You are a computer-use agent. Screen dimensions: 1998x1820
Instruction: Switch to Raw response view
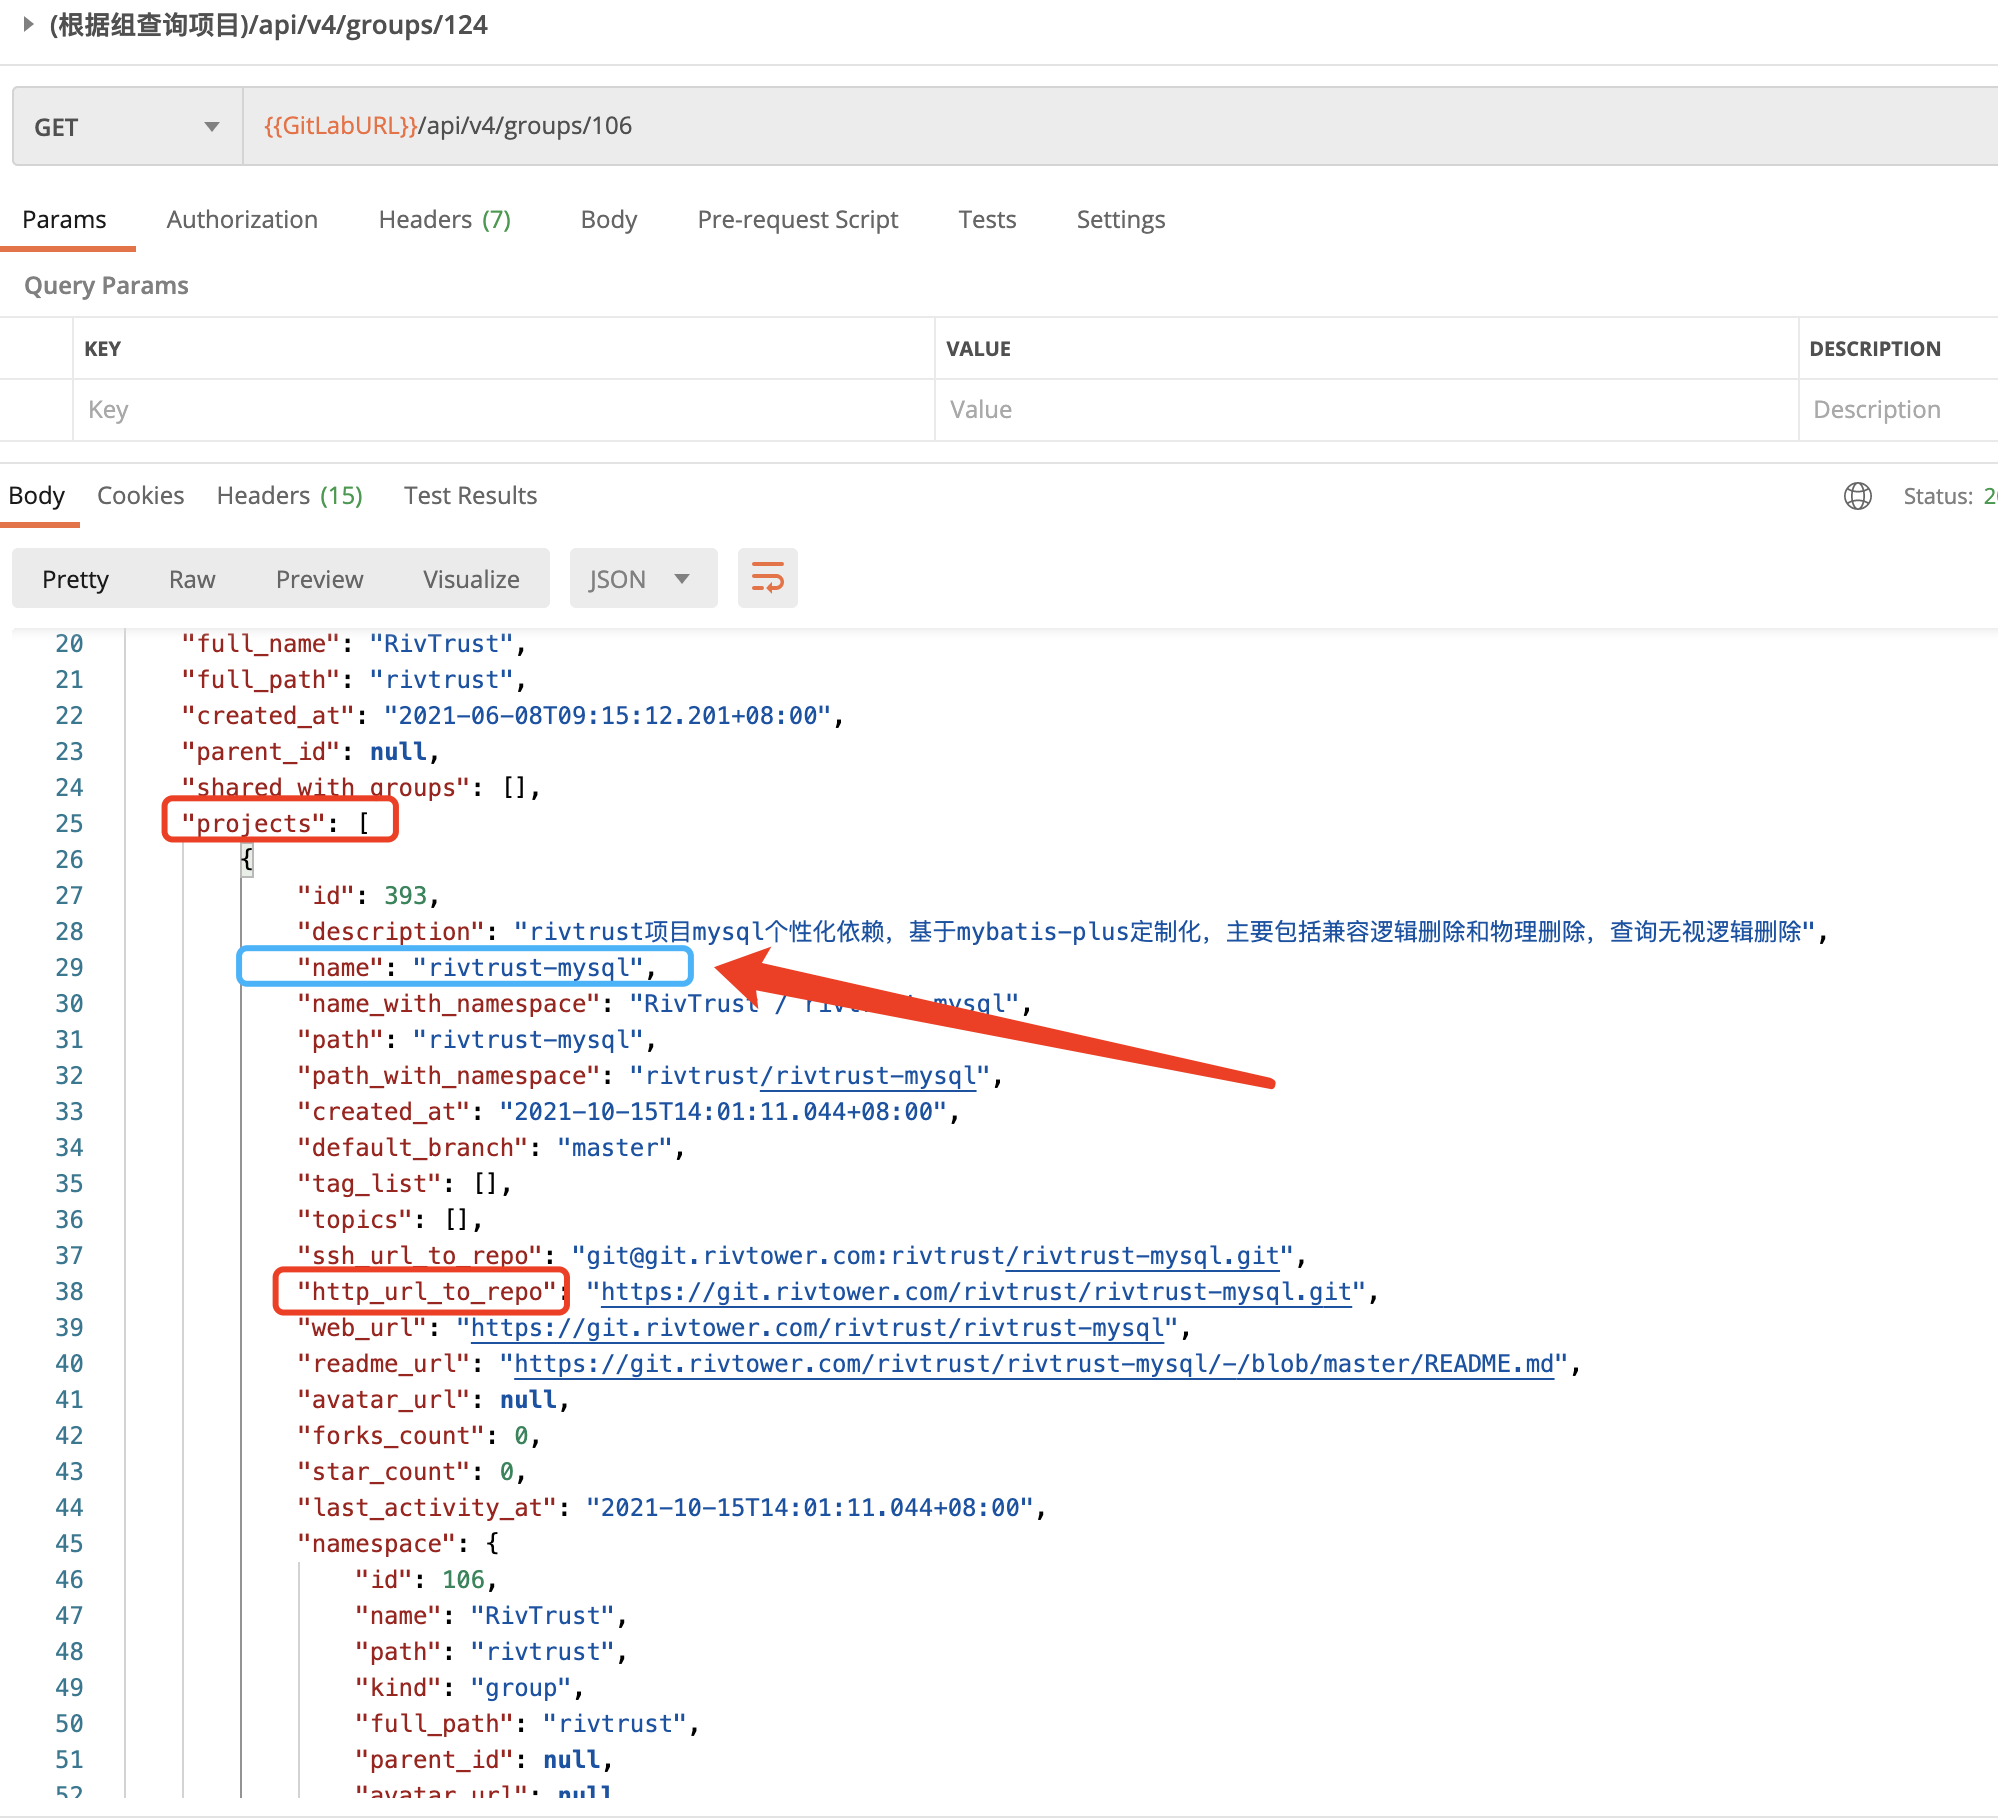point(191,578)
